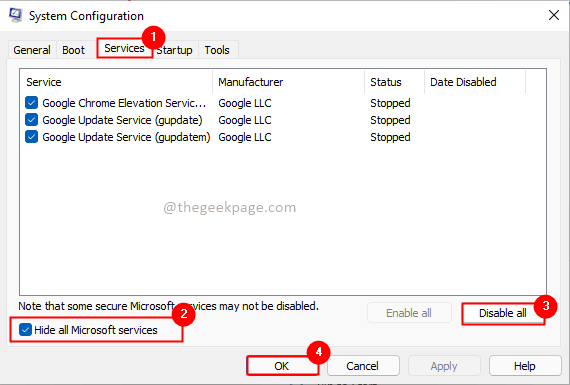Toggle Google Update Service (gupdatem) checkbox
This screenshot has width=570, height=385.
tap(32, 137)
